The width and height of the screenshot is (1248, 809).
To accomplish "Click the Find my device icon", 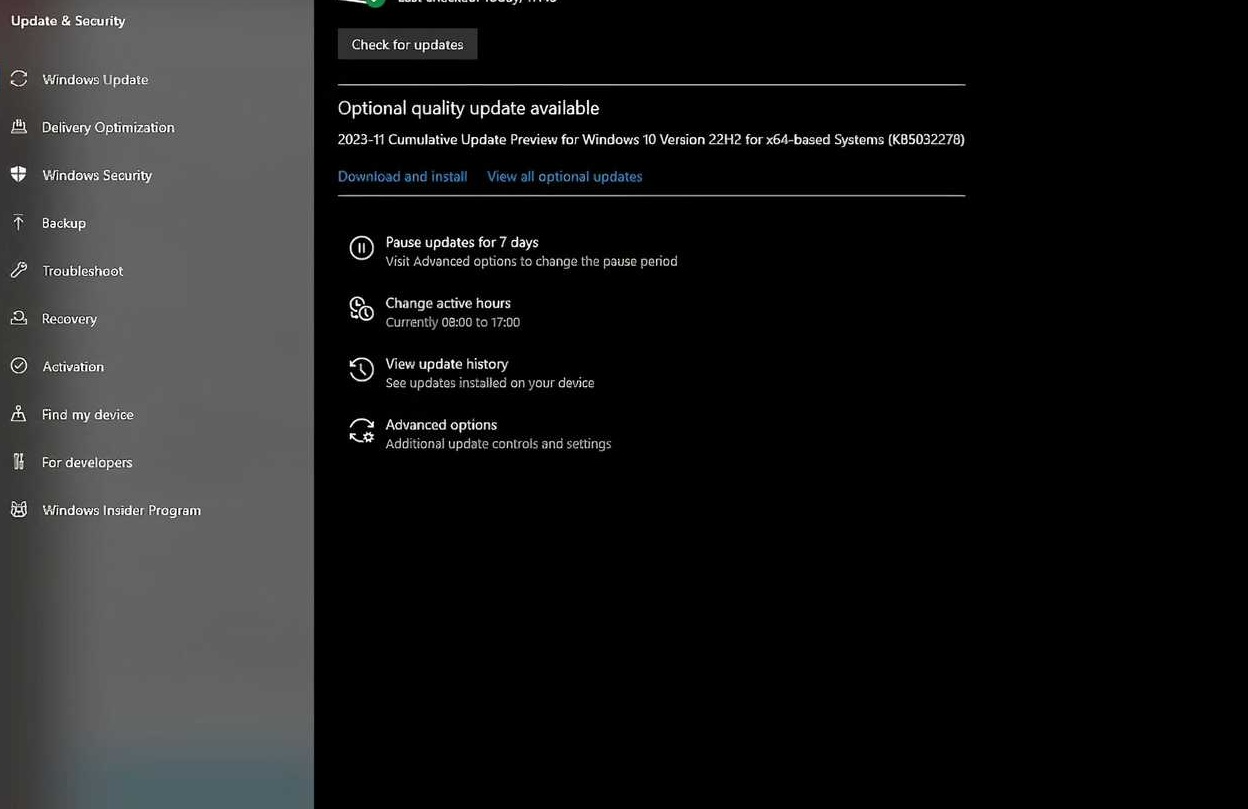I will [18, 414].
